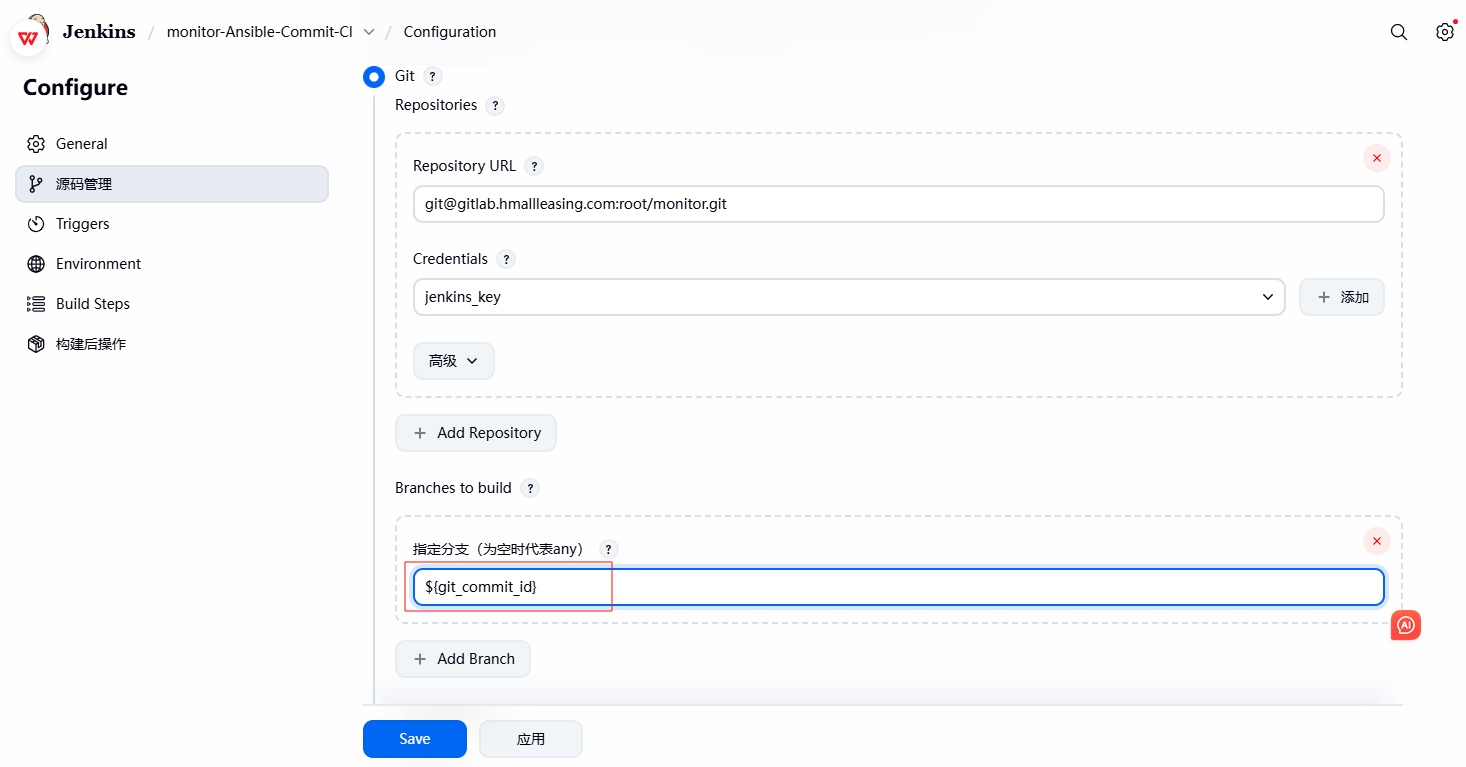The height and width of the screenshot is (767, 1466).
Task: Select the Git radio button
Action: (374, 77)
